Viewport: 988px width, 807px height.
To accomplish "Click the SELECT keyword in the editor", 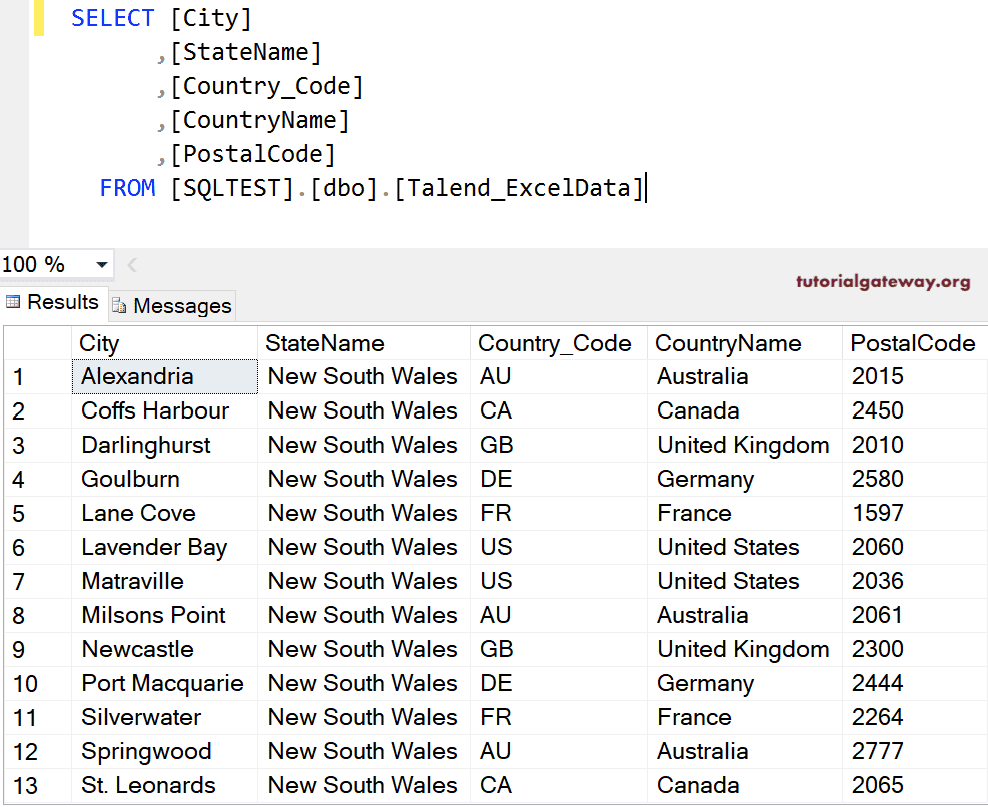I will coord(112,18).
